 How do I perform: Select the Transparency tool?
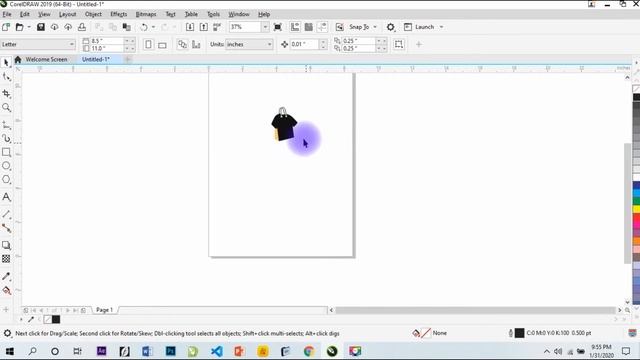coord(6,259)
